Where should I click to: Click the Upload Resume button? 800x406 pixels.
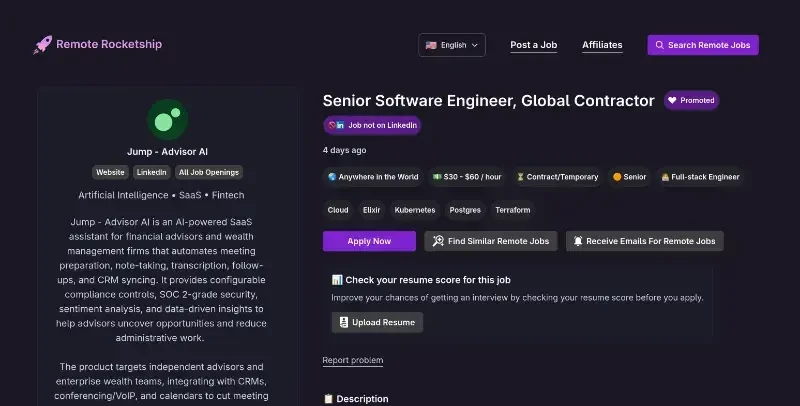coord(377,322)
